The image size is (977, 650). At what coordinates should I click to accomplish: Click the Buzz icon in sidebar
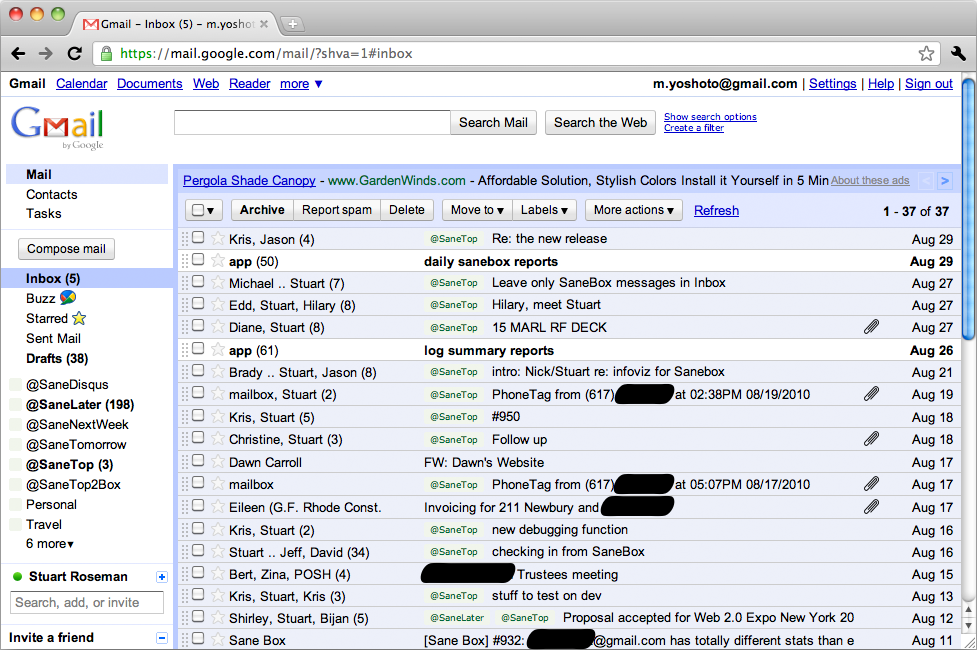pyautogui.click(x=68, y=298)
